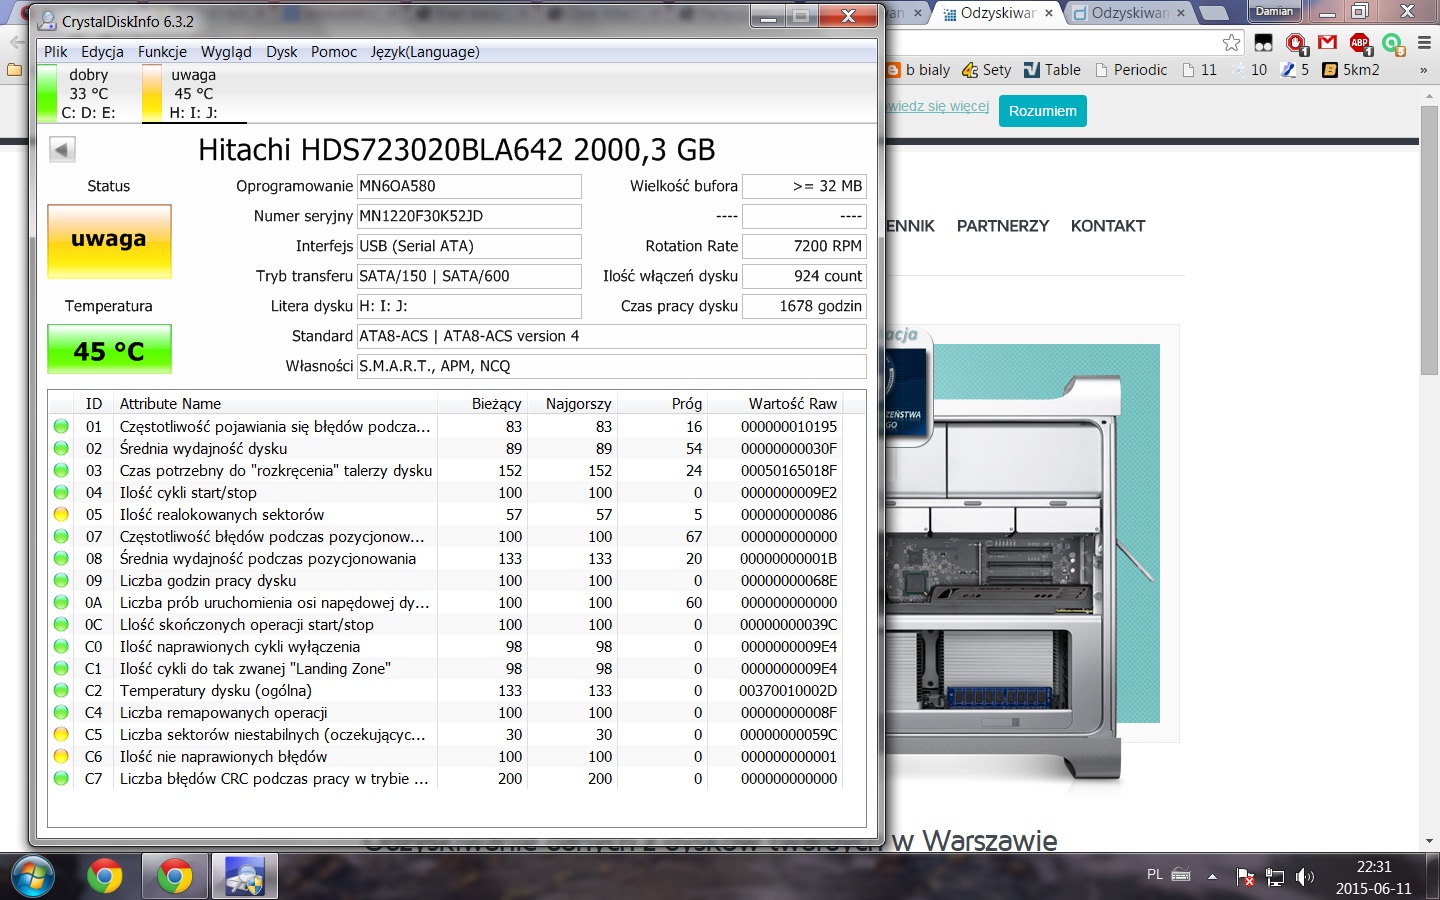Open the Chrome hamburger menu
This screenshot has width=1440, height=900.
pyautogui.click(x=1424, y=43)
